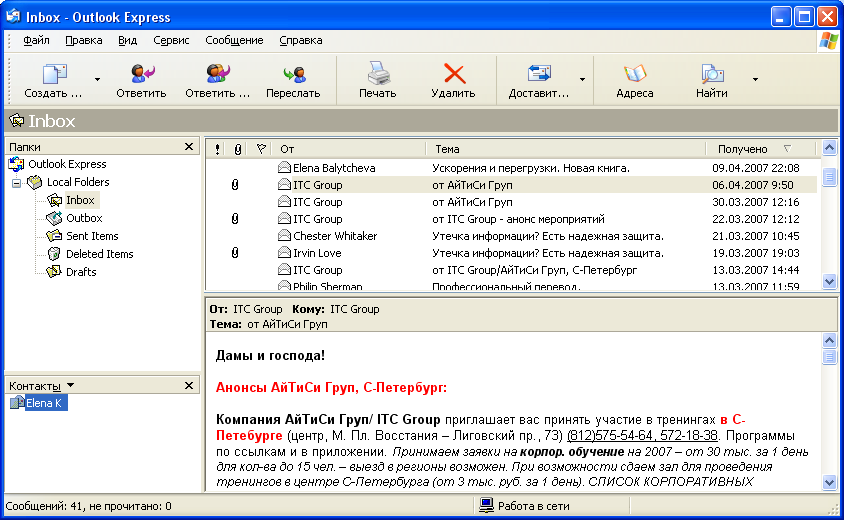Sort by priority exclamation column header

[x=217, y=149]
